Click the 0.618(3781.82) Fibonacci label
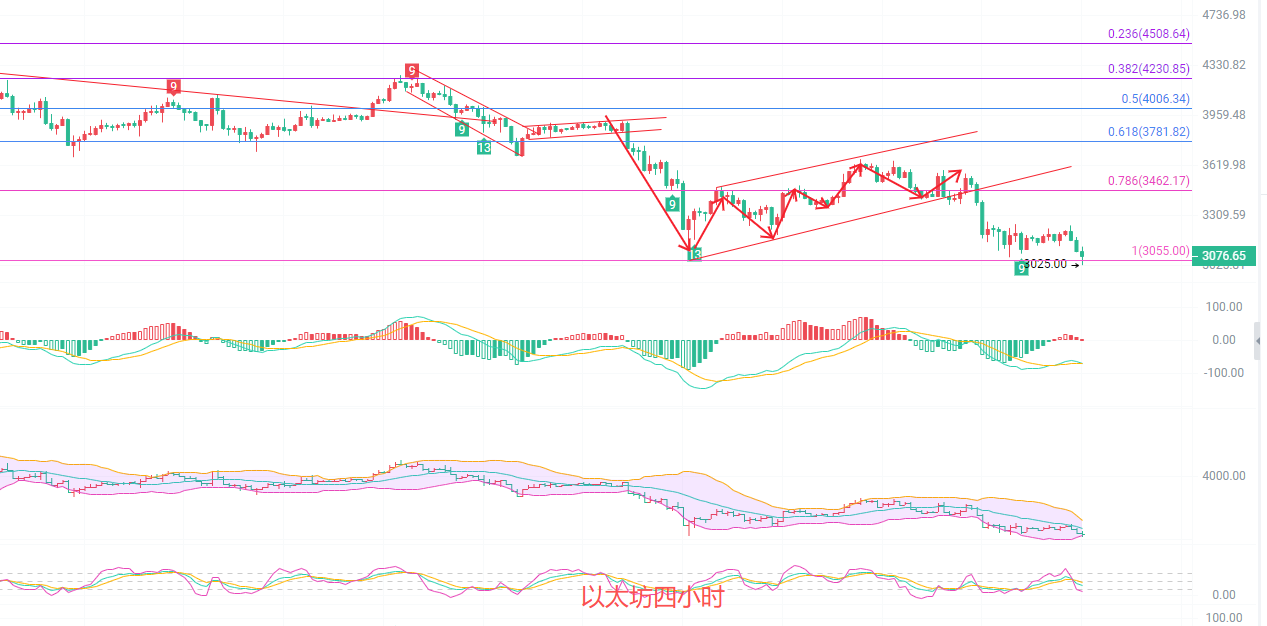This screenshot has width=1267, height=626. coord(1148,132)
